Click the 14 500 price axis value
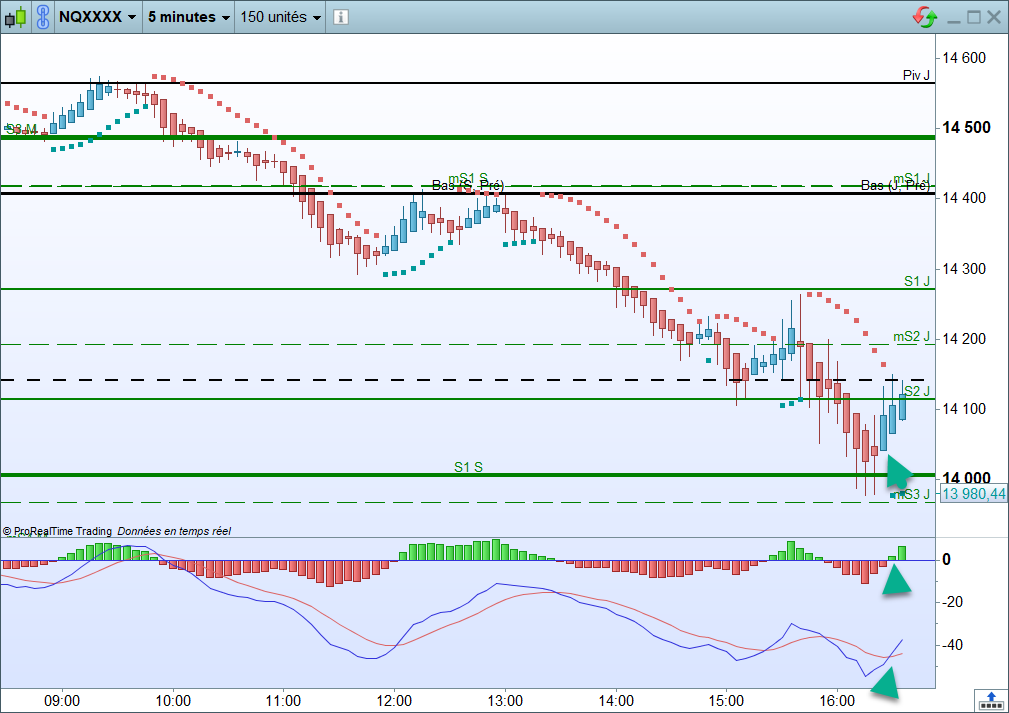Screen dimensions: 1009x713 966,127
